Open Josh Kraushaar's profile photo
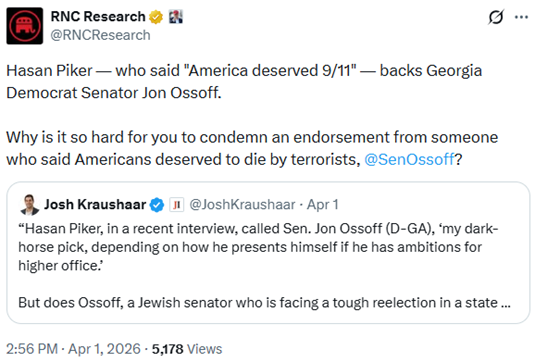Screen dimensions: 535x362 [30, 205]
